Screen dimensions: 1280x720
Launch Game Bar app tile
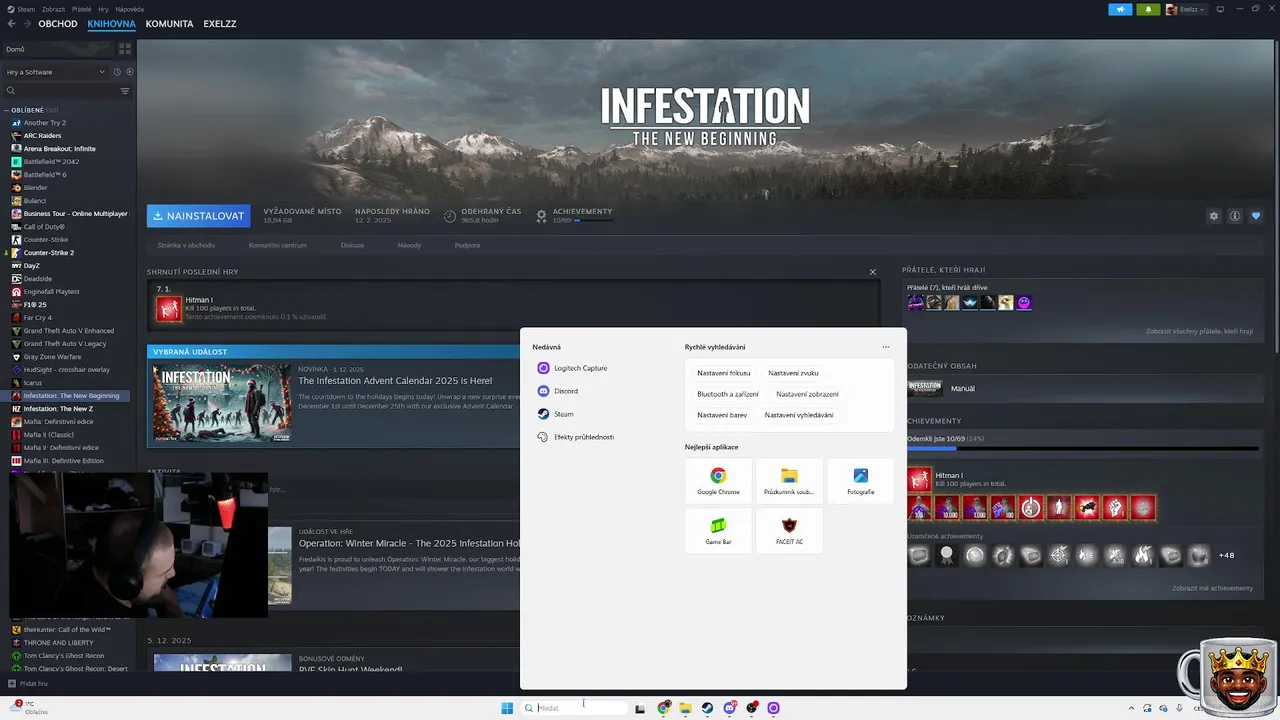tap(718, 530)
